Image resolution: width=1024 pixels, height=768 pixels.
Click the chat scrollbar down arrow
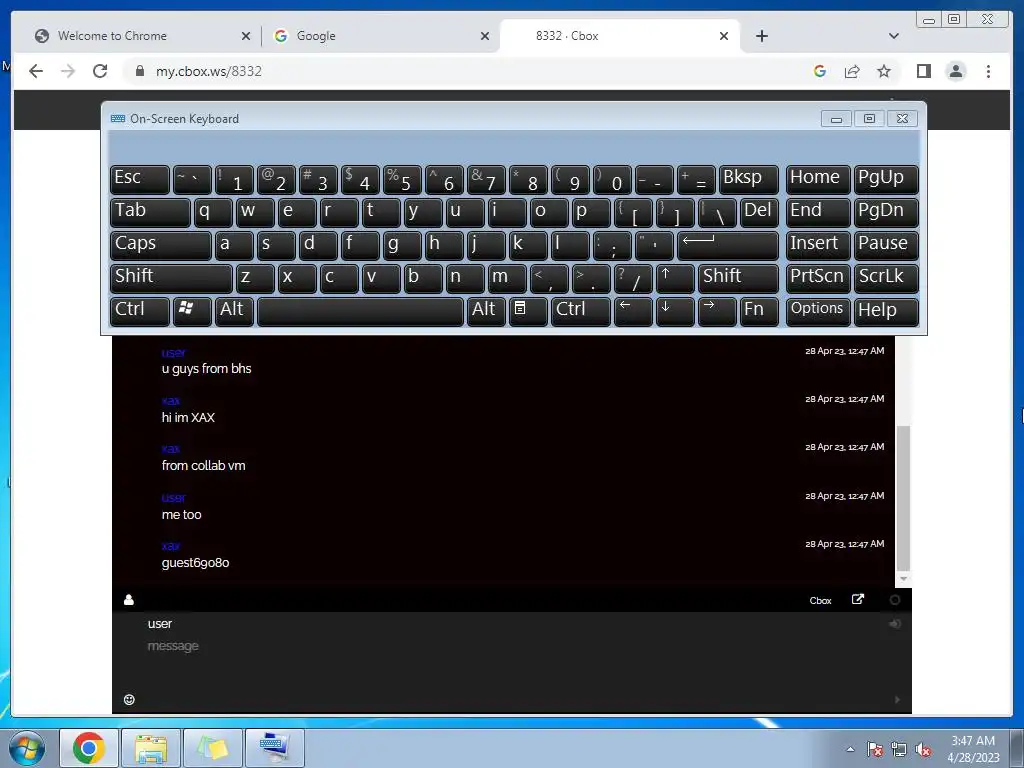coord(903,579)
